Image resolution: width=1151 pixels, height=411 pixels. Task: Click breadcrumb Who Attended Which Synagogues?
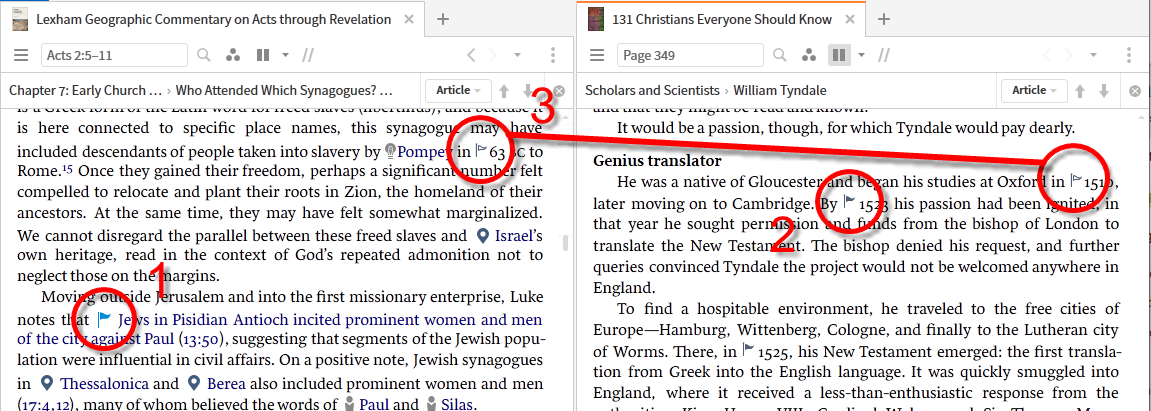pyautogui.click(x=285, y=91)
